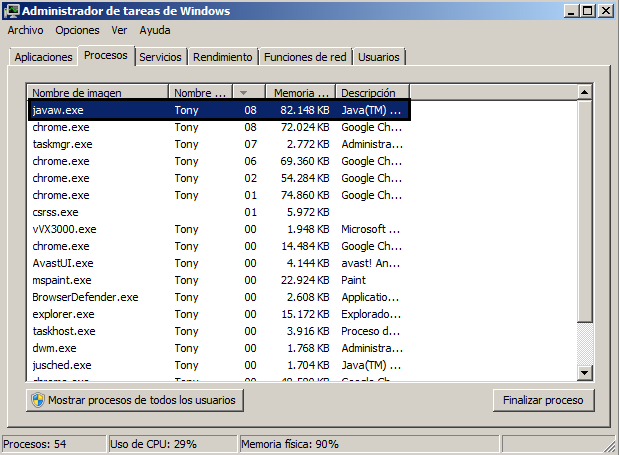This screenshot has width=619, height=455.
Task: Switch to the Usuarios tab
Action: point(379,57)
